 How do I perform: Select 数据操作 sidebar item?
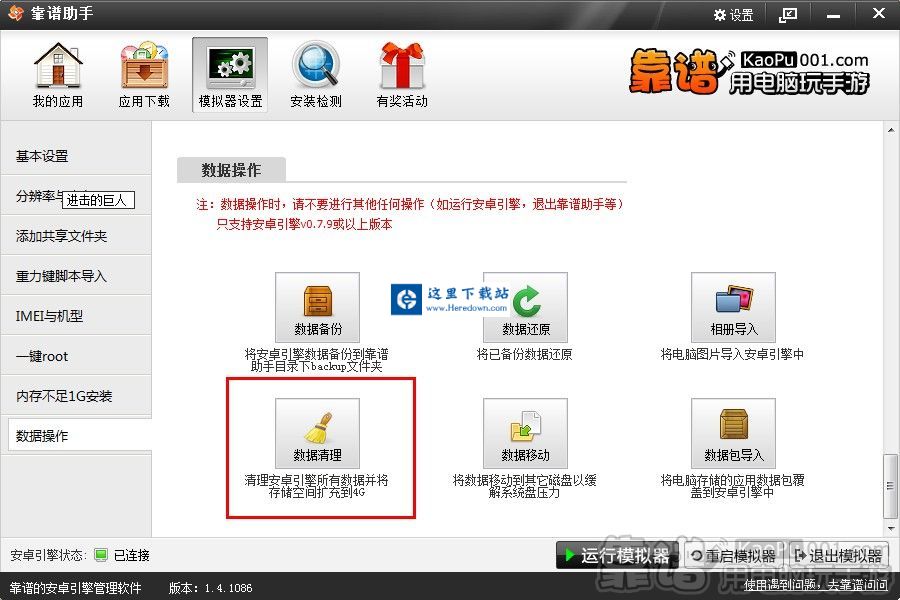pyautogui.click(x=80, y=436)
